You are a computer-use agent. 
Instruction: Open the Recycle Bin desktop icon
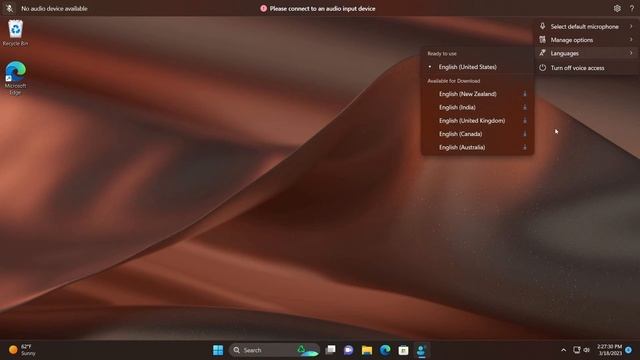tap(16, 33)
